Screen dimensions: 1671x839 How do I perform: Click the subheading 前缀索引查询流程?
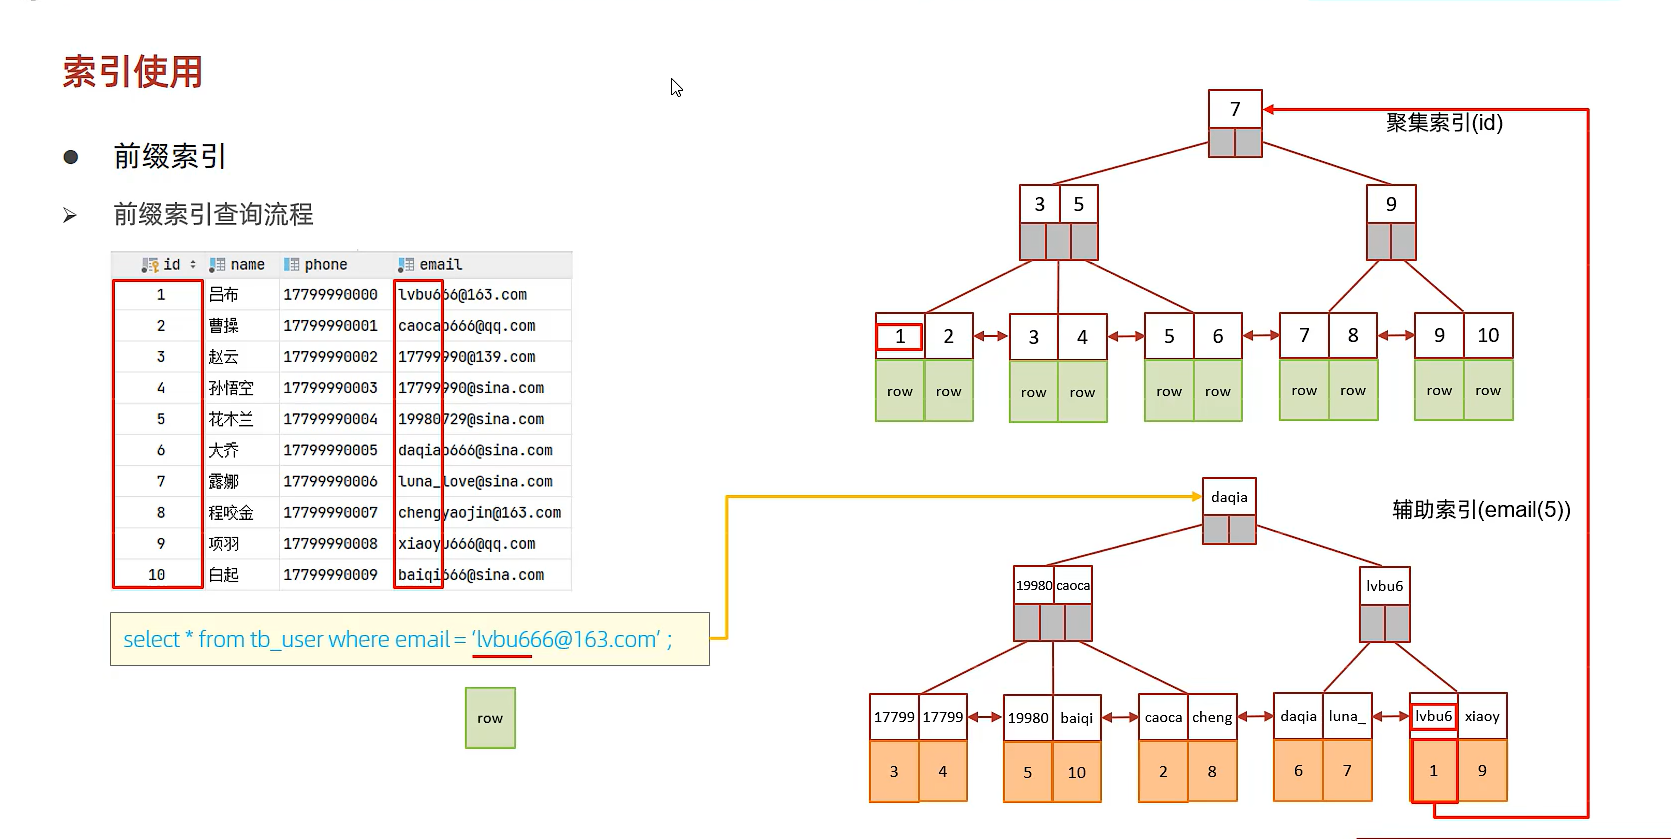(x=213, y=214)
